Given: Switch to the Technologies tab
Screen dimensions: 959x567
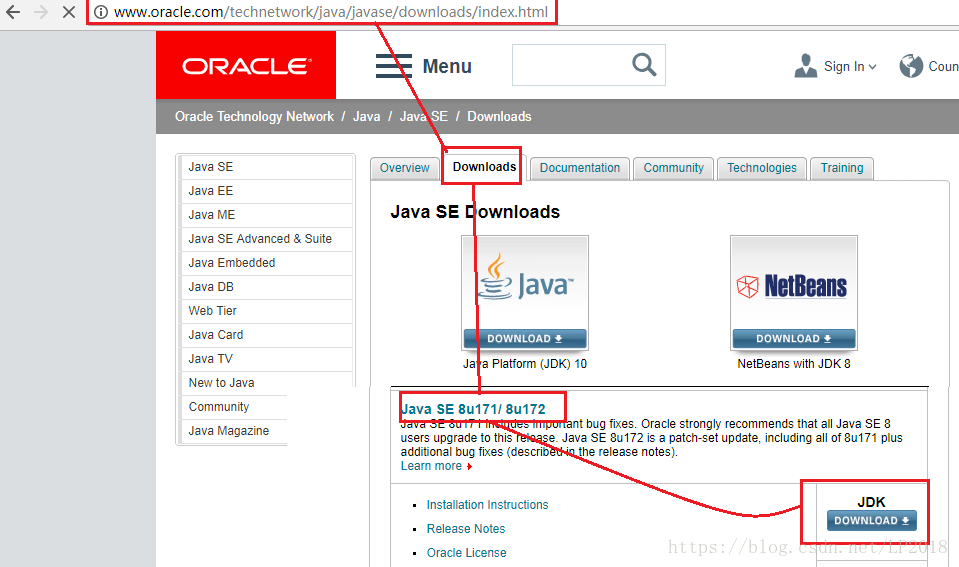Looking at the screenshot, I should 761,168.
